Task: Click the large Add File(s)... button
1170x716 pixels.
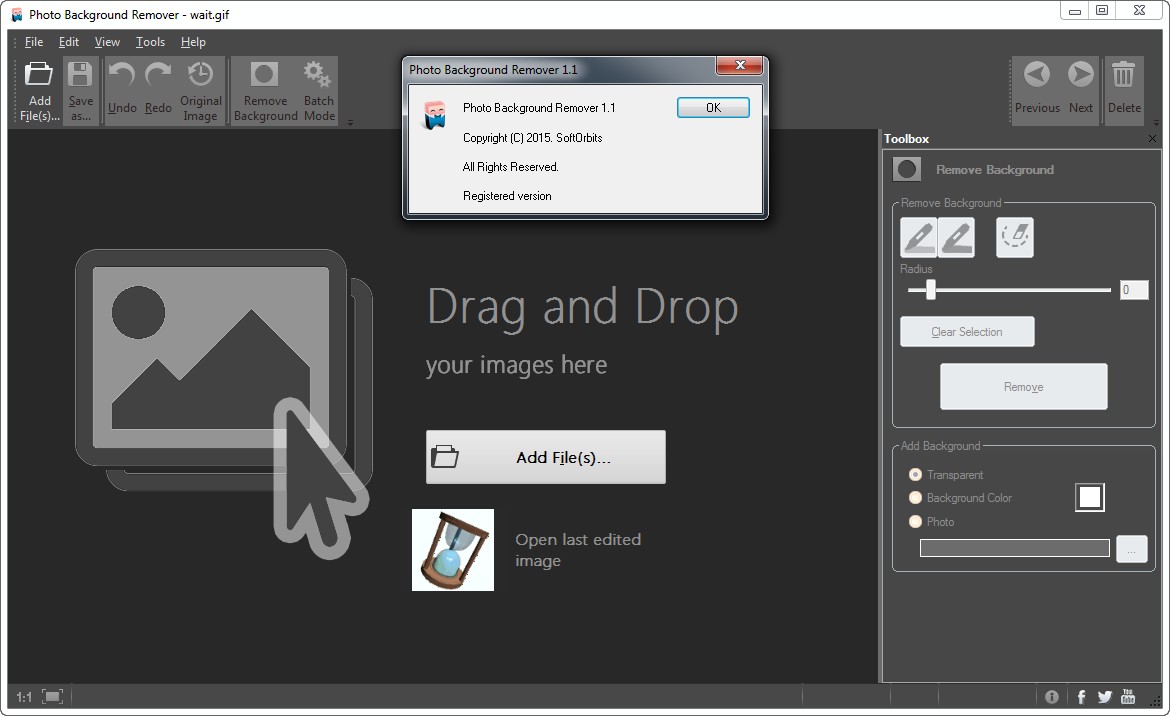Action: click(545, 457)
